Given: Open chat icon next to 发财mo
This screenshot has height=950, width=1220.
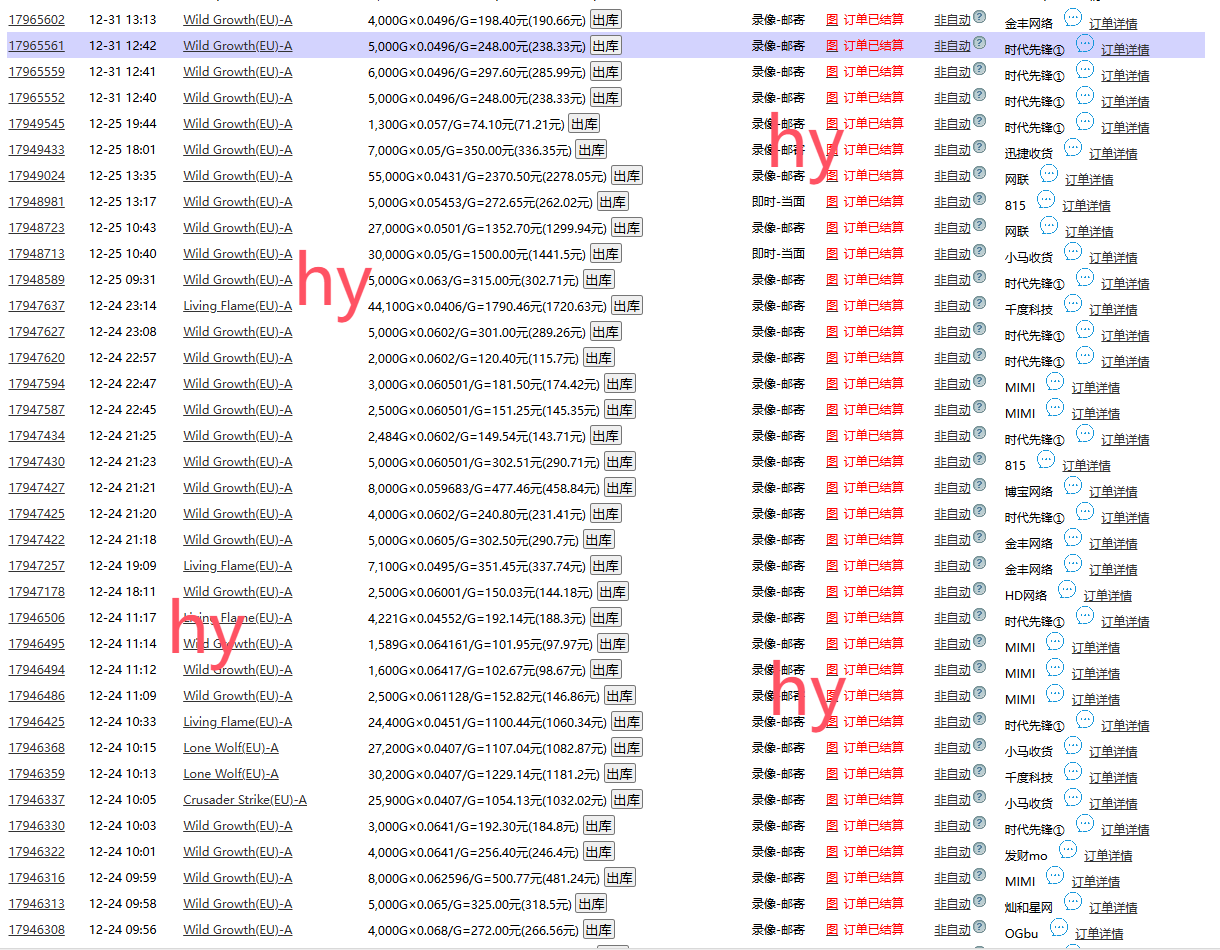Looking at the screenshot, I should click(1067, 850).
